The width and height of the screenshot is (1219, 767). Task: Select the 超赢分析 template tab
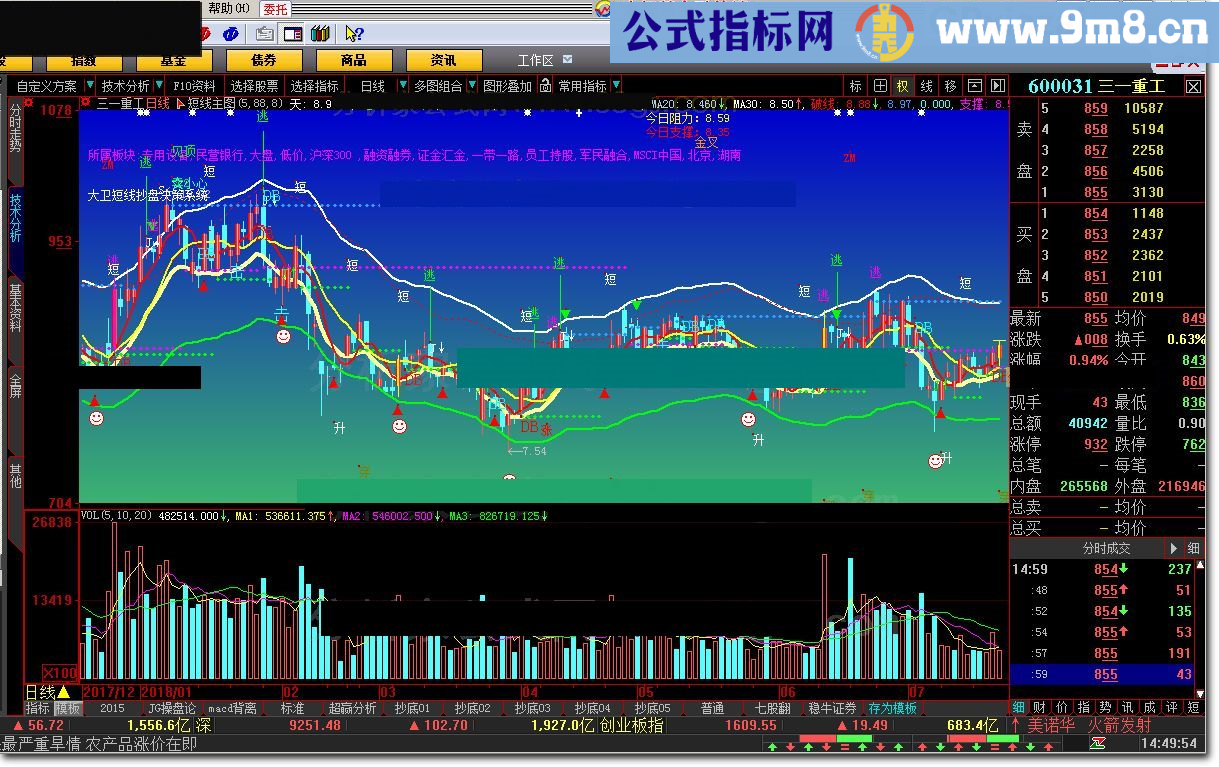point(353,709)
